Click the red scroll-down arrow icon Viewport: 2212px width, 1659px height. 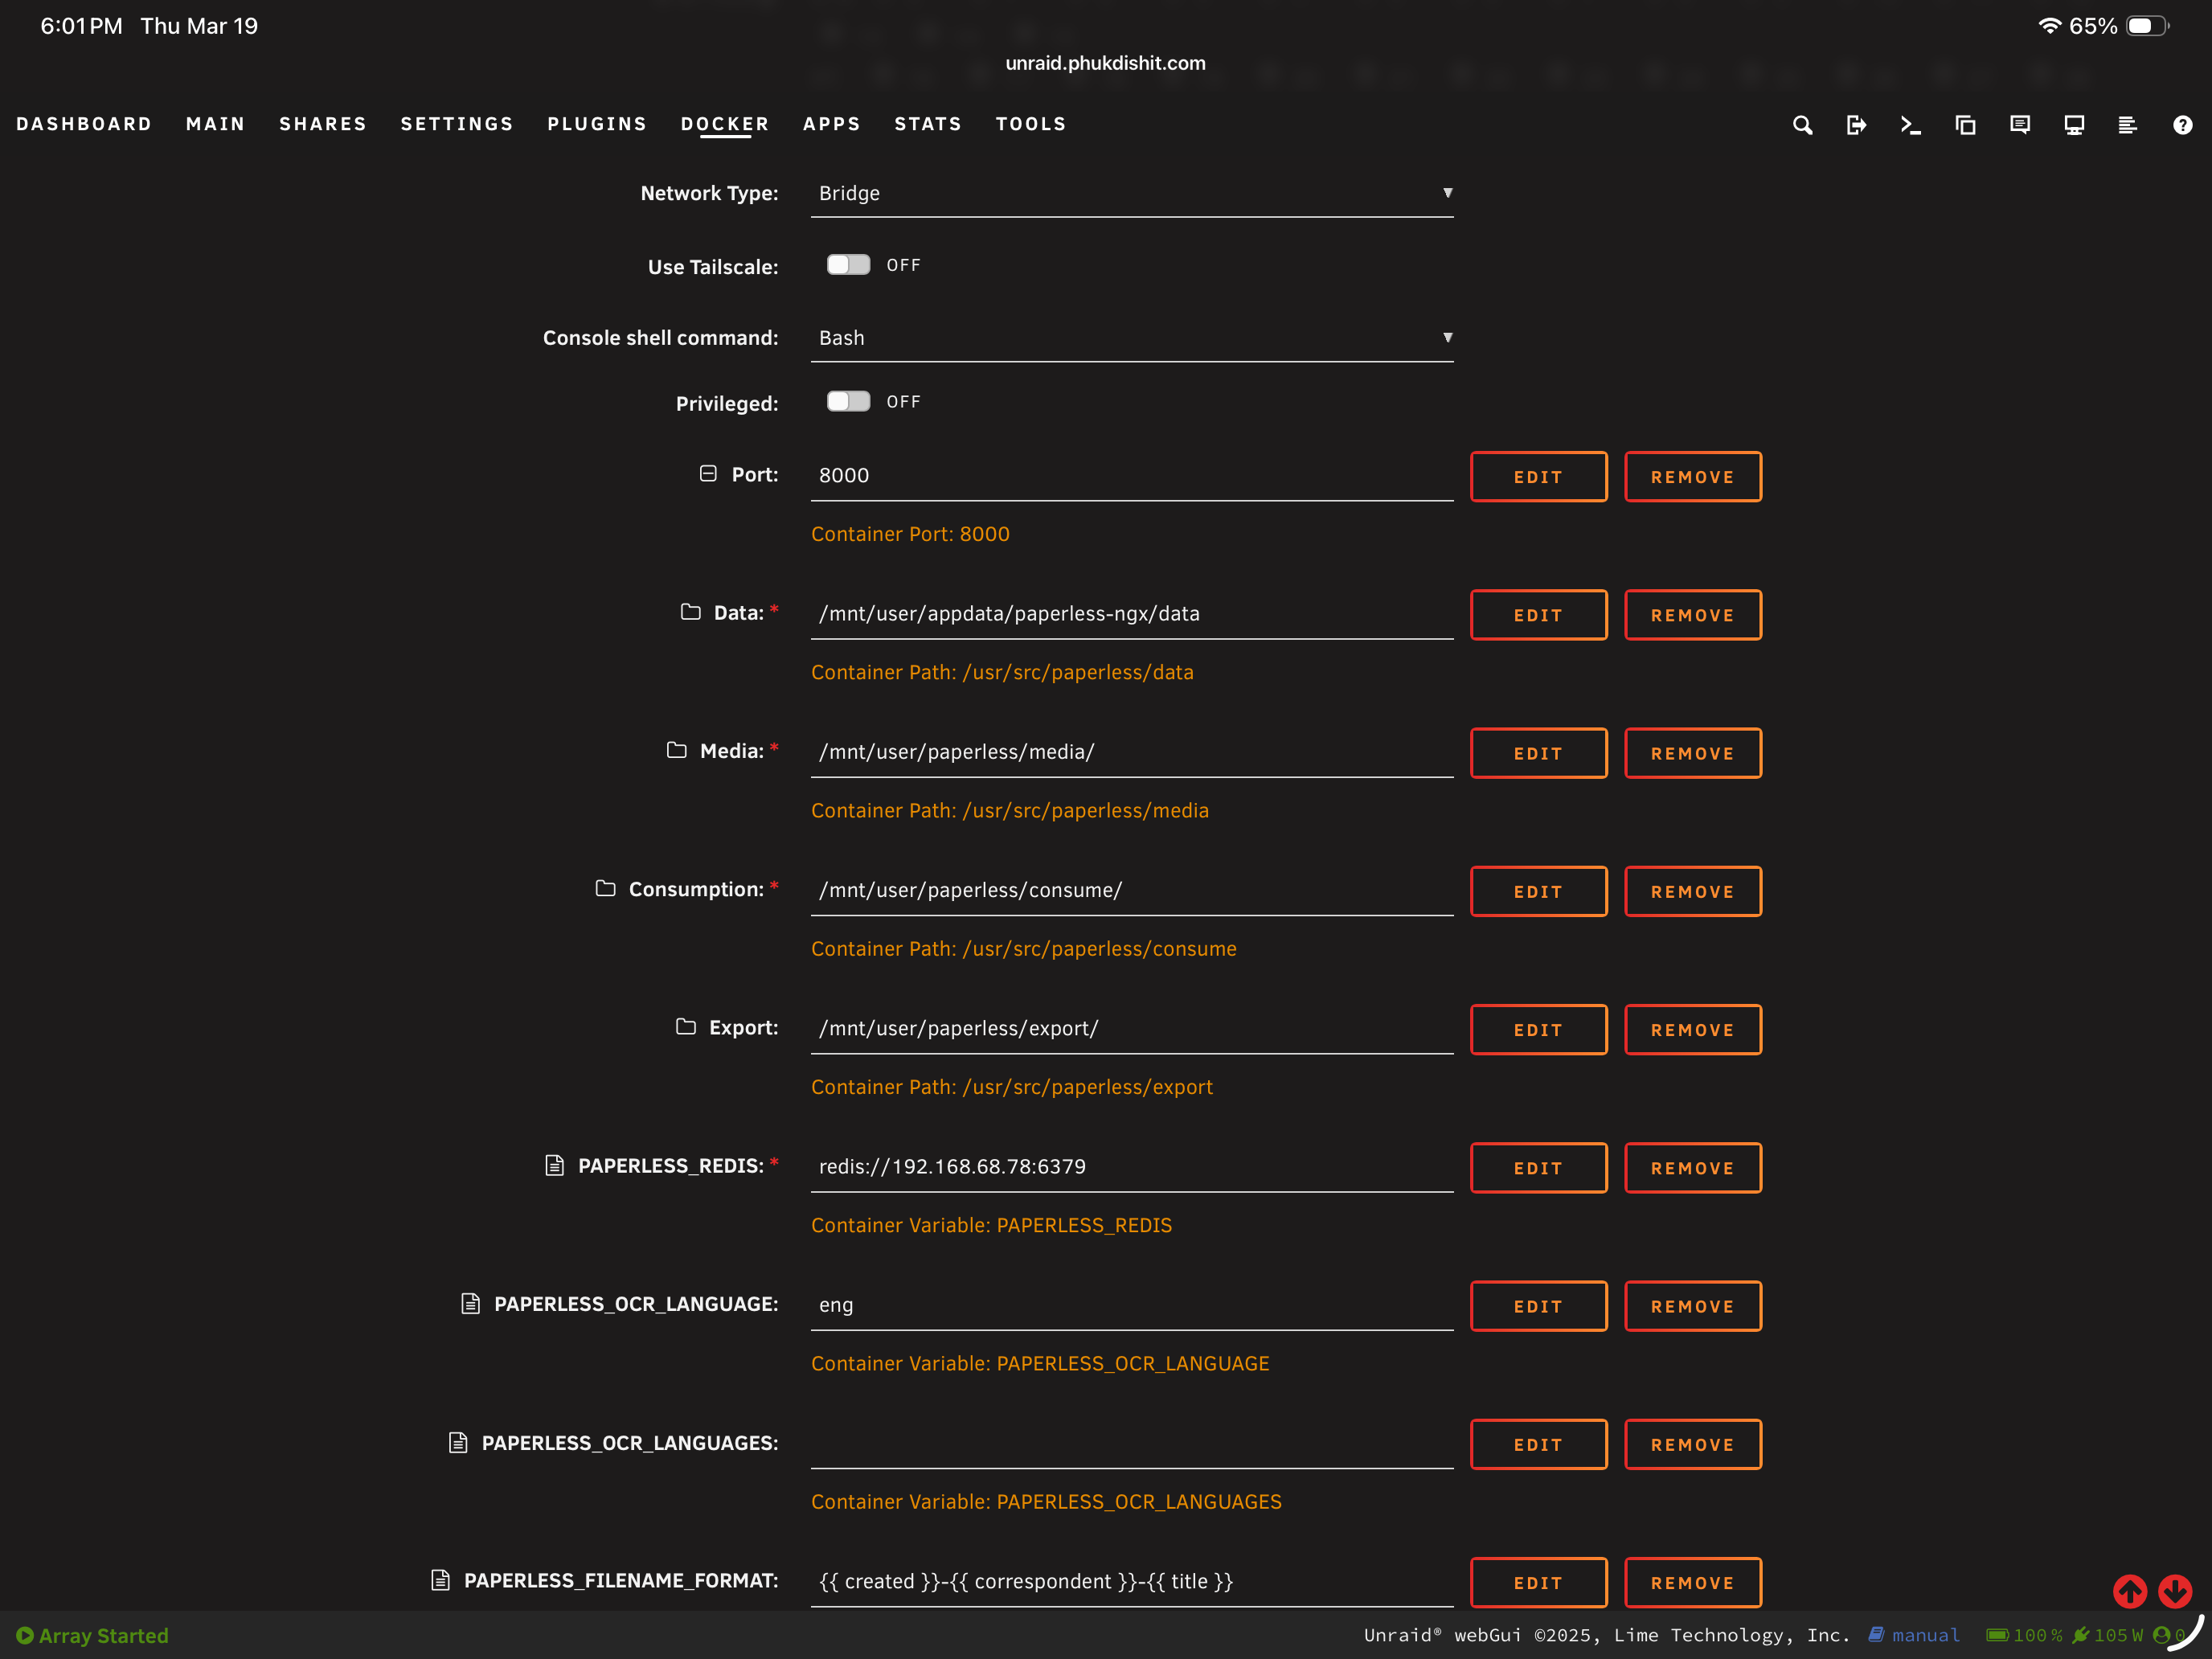(x=2174, y=1590)
